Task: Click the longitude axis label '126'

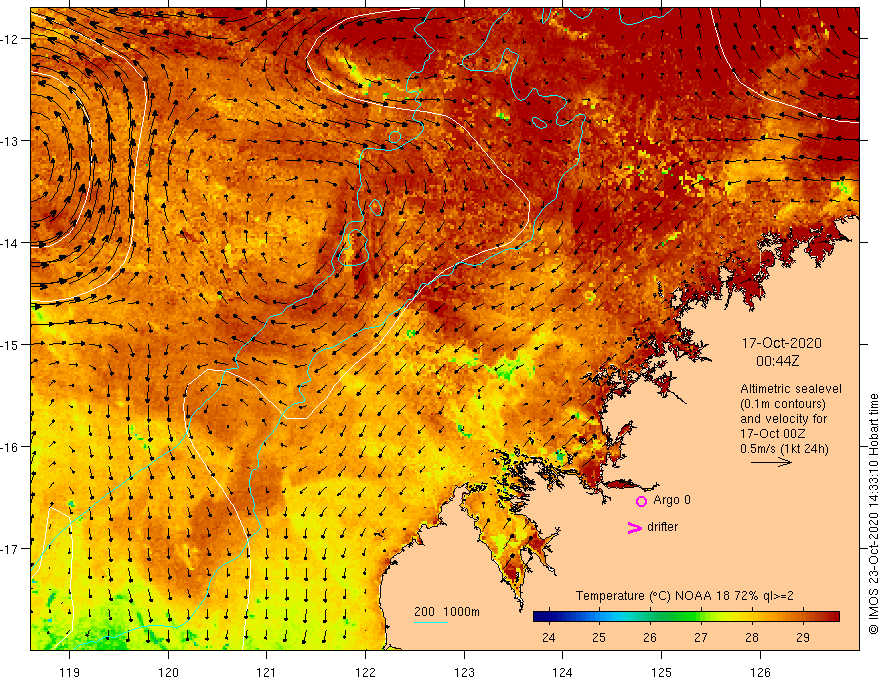Action: [760, 672]
